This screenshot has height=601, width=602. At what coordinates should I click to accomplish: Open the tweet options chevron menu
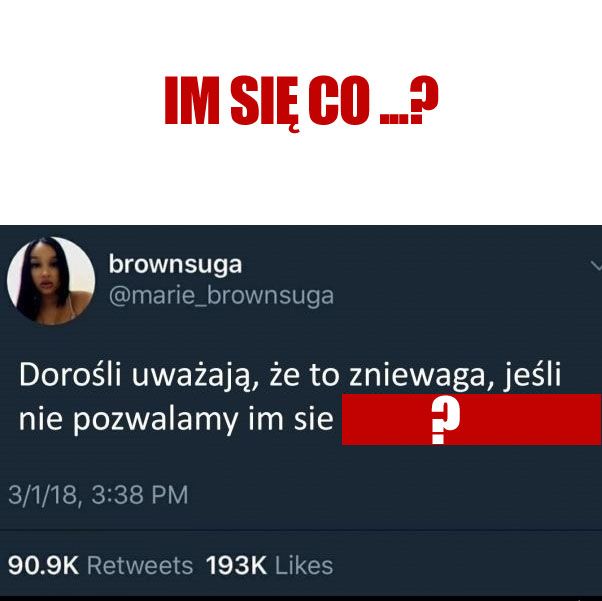pos(596,266)
